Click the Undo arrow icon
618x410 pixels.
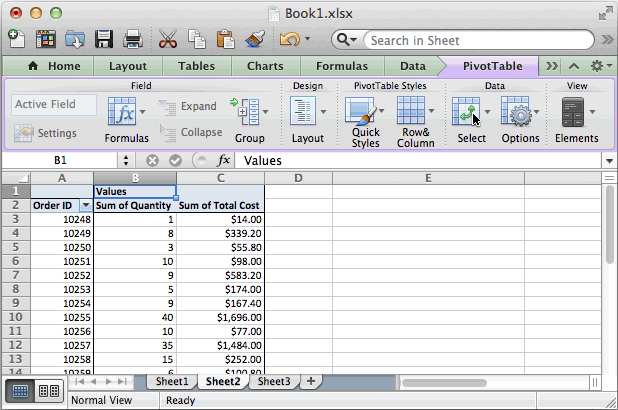(290, 39)
